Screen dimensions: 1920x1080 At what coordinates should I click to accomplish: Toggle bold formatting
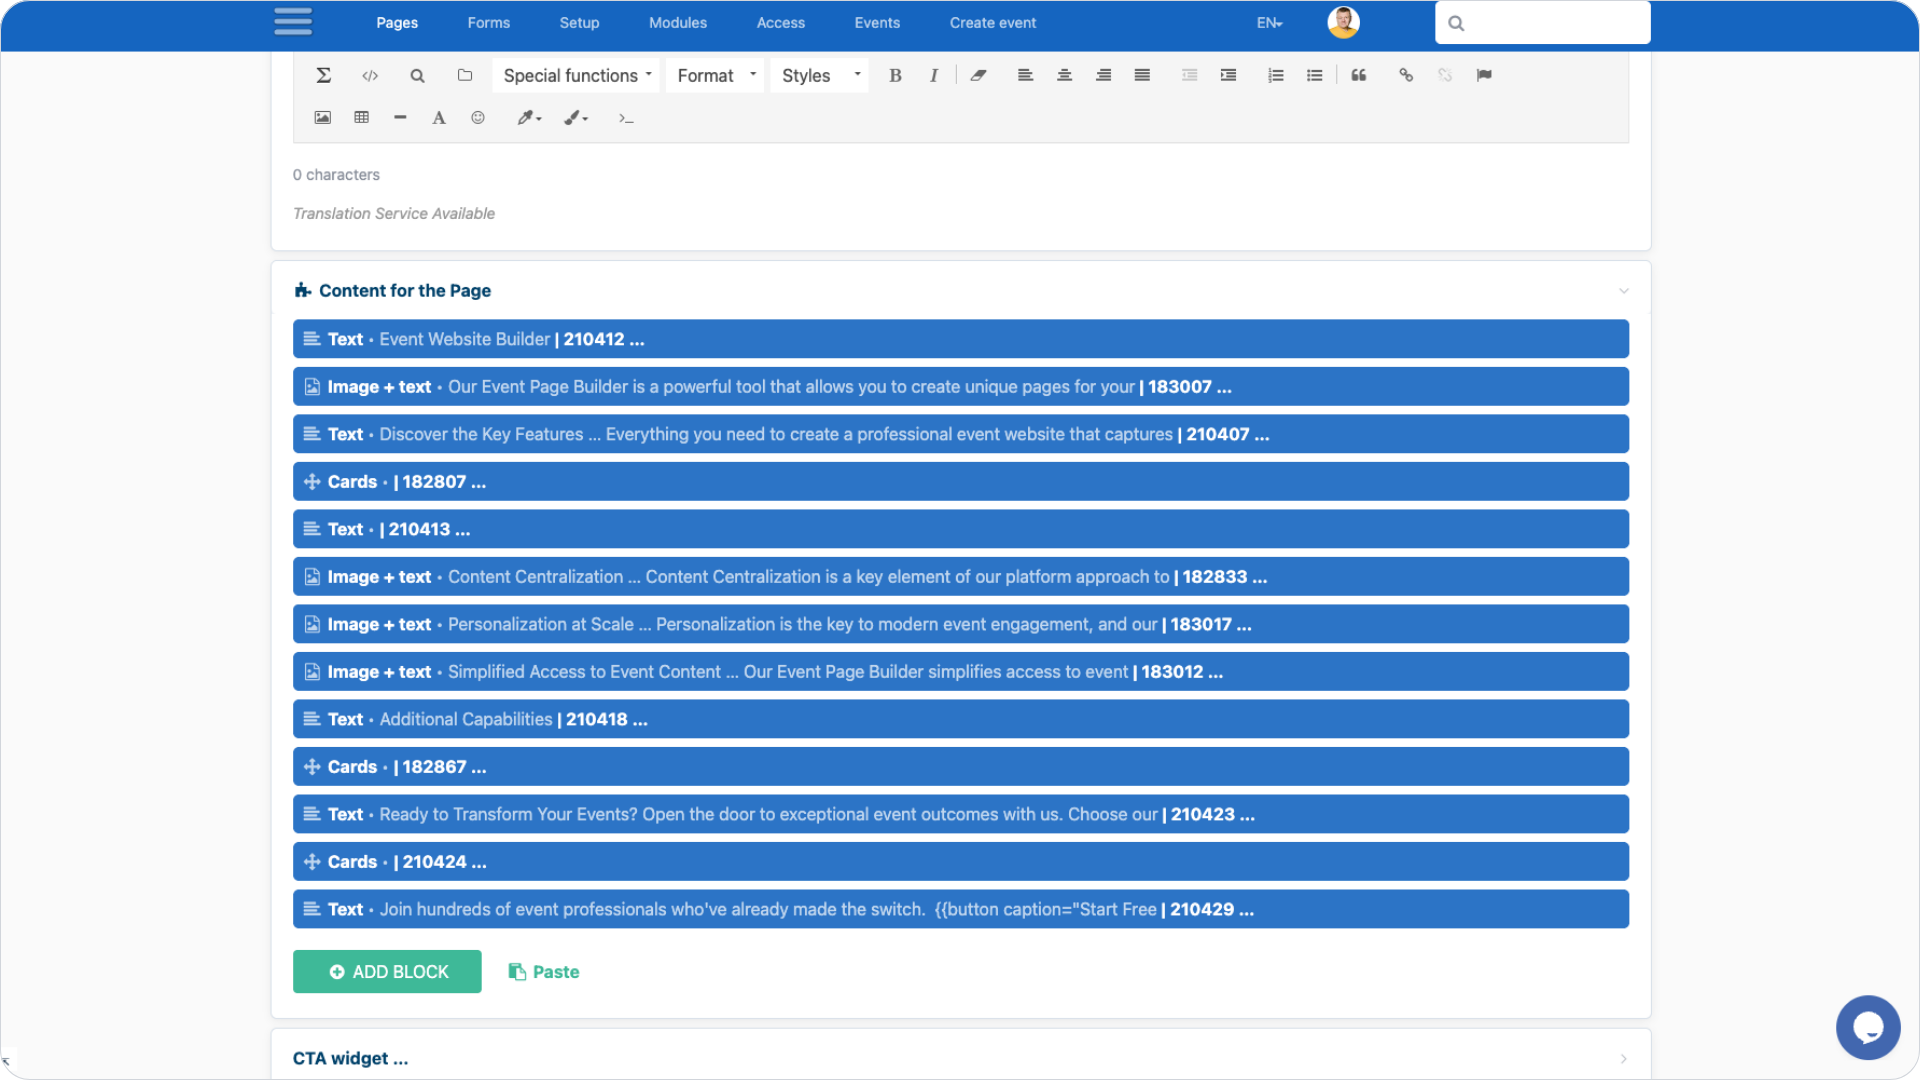895,75
